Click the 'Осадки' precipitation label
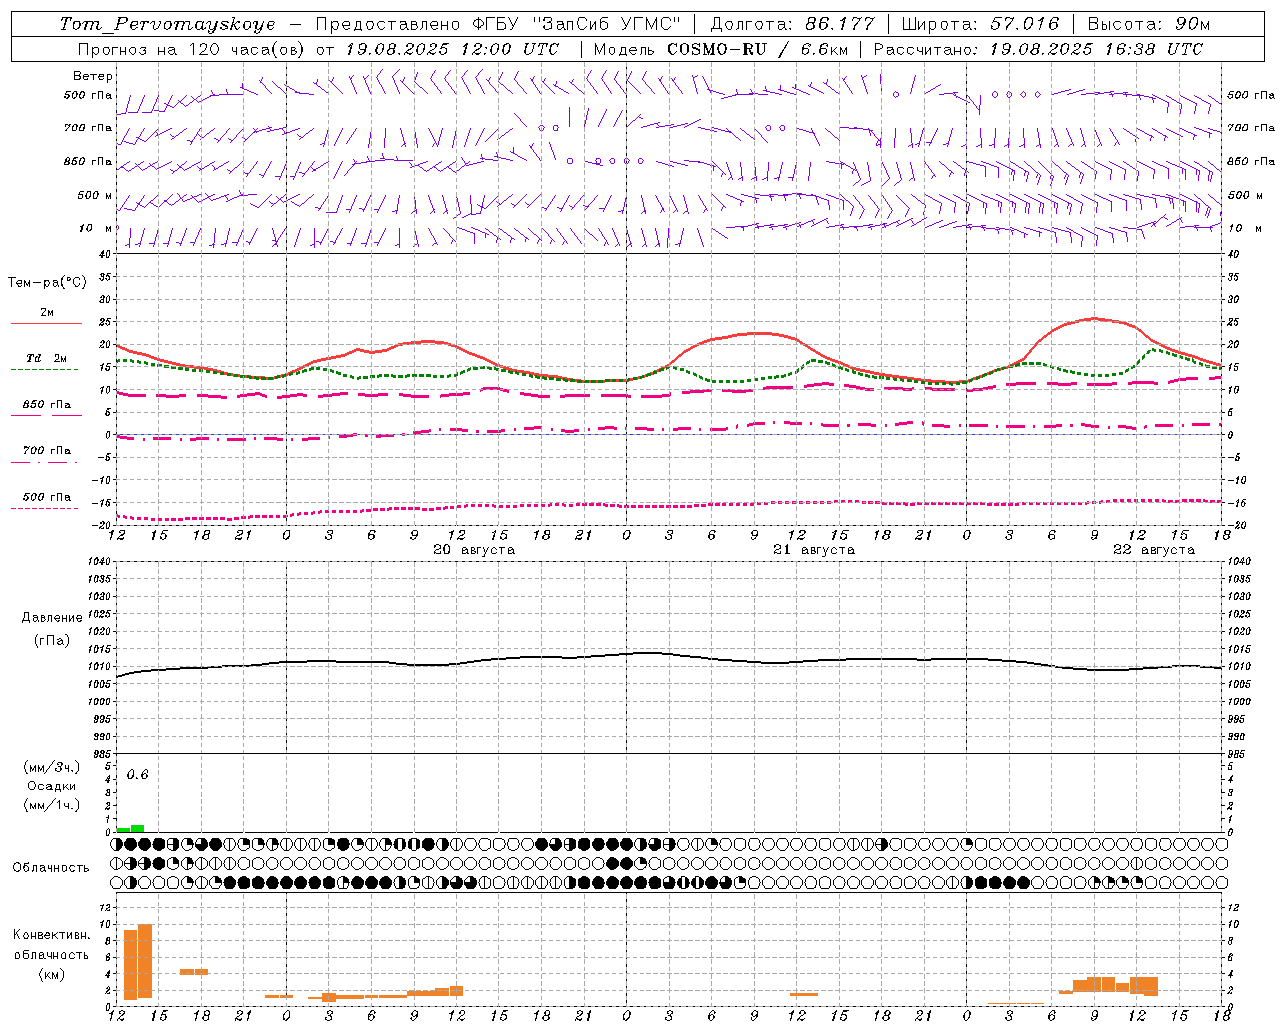 click(52, 786)
